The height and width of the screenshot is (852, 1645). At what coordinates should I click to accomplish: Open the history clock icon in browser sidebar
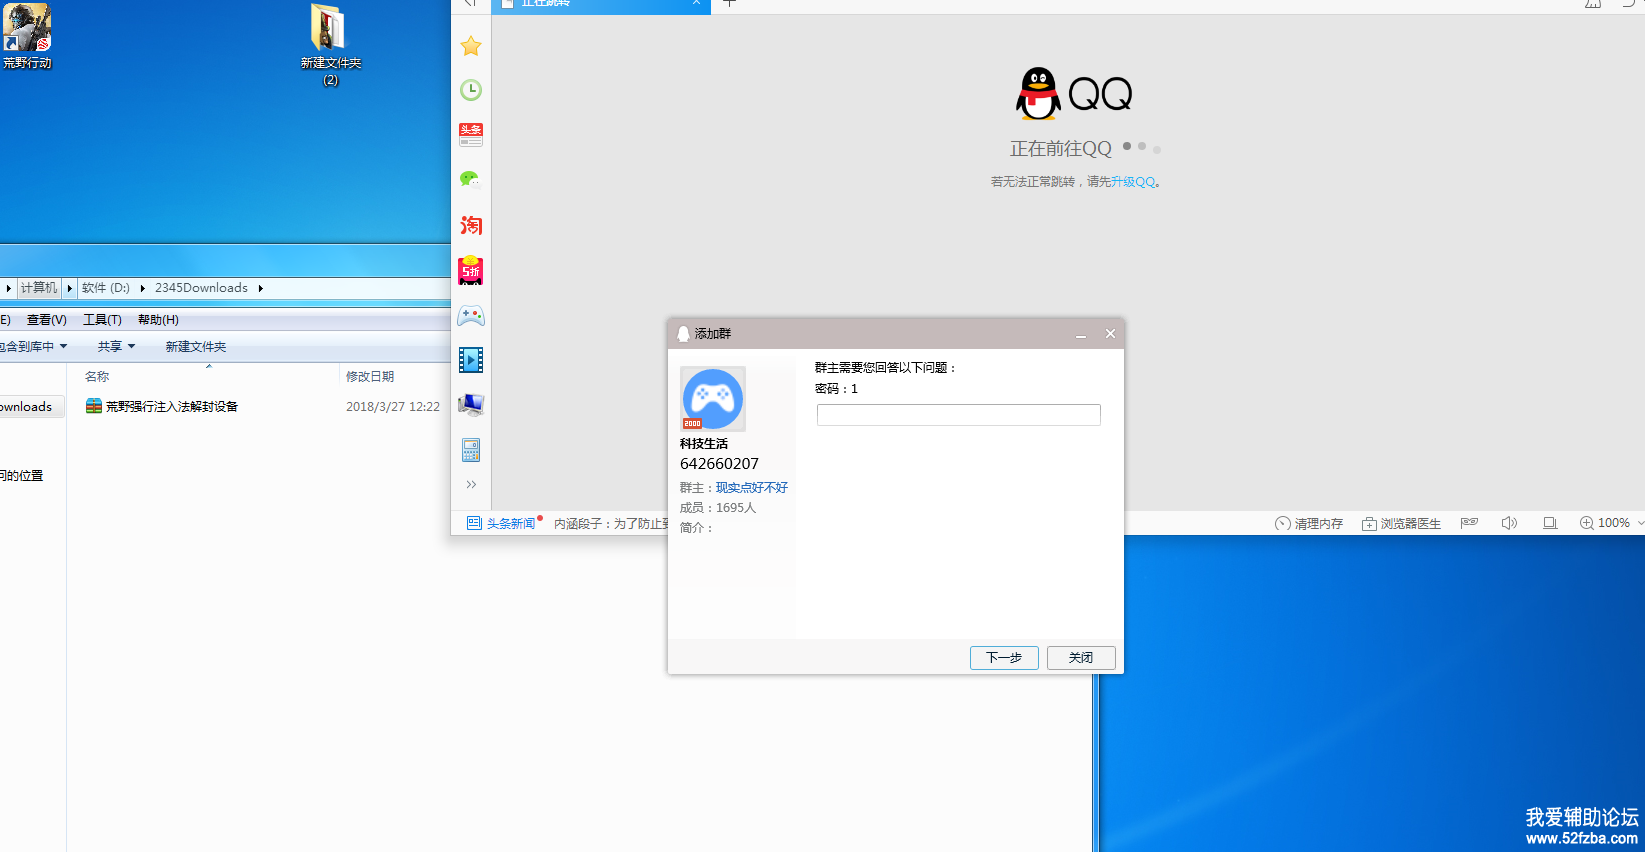click(x=471, y=90)
